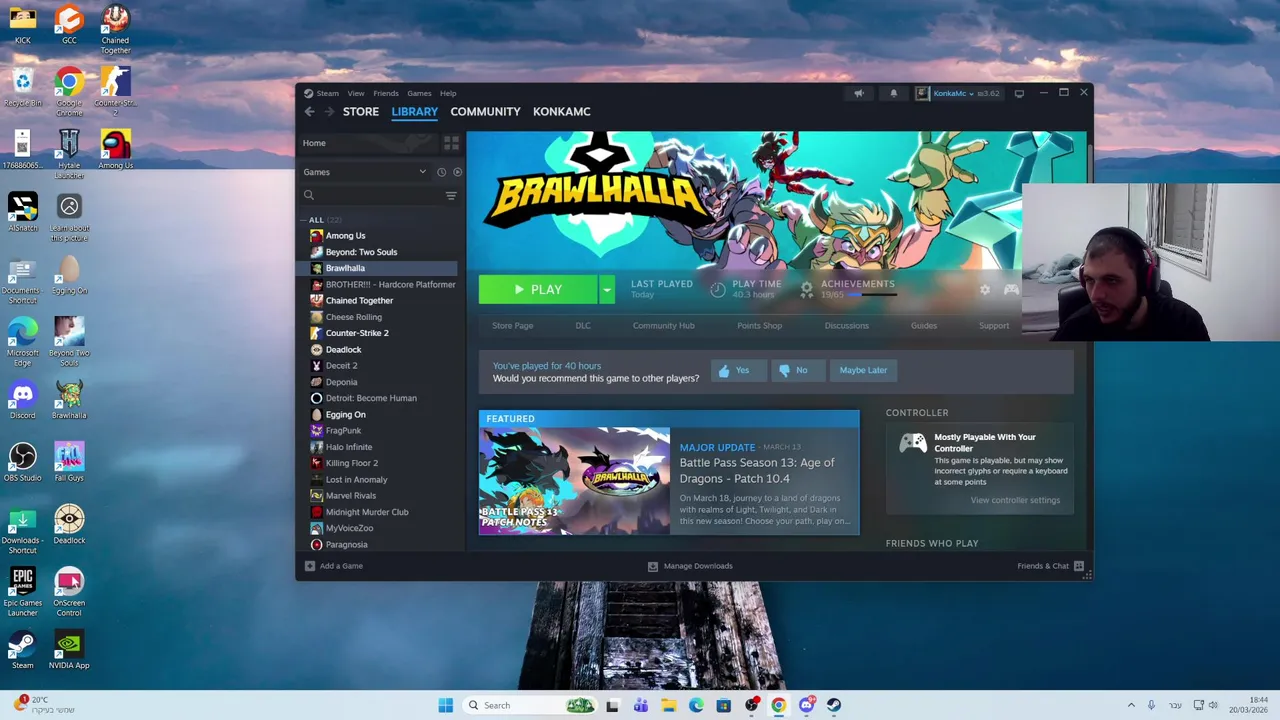The height and width of the screenshot is (720, 1280).
Task: Switch to the COMMUNITY tab
Action: point(485,112)
